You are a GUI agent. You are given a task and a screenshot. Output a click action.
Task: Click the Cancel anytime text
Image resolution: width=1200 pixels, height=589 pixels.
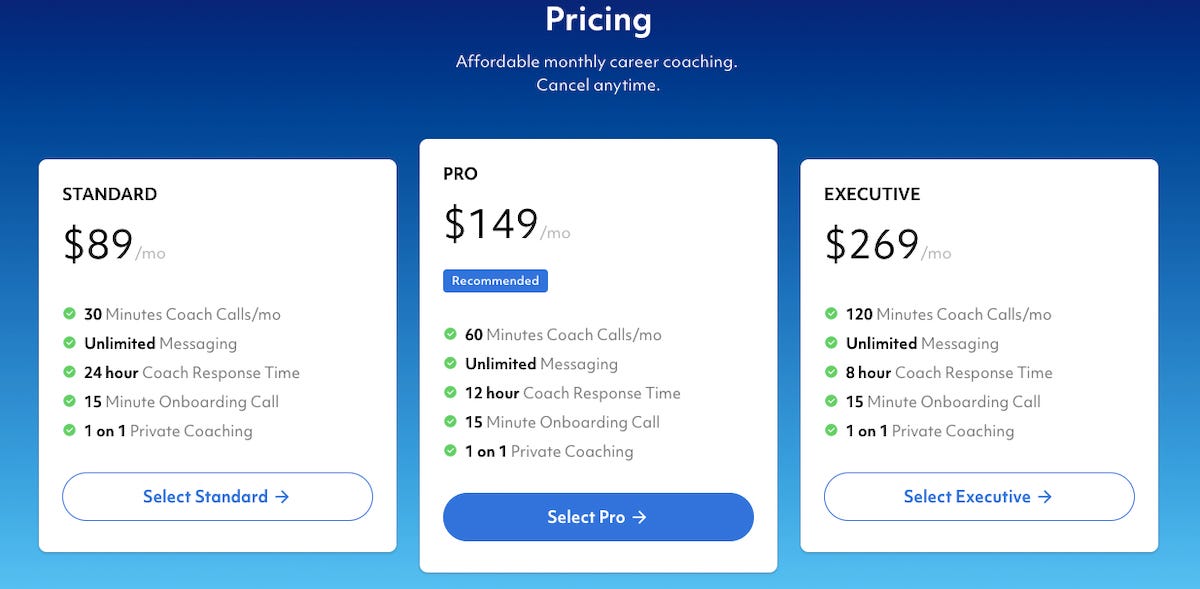point(598,85)
